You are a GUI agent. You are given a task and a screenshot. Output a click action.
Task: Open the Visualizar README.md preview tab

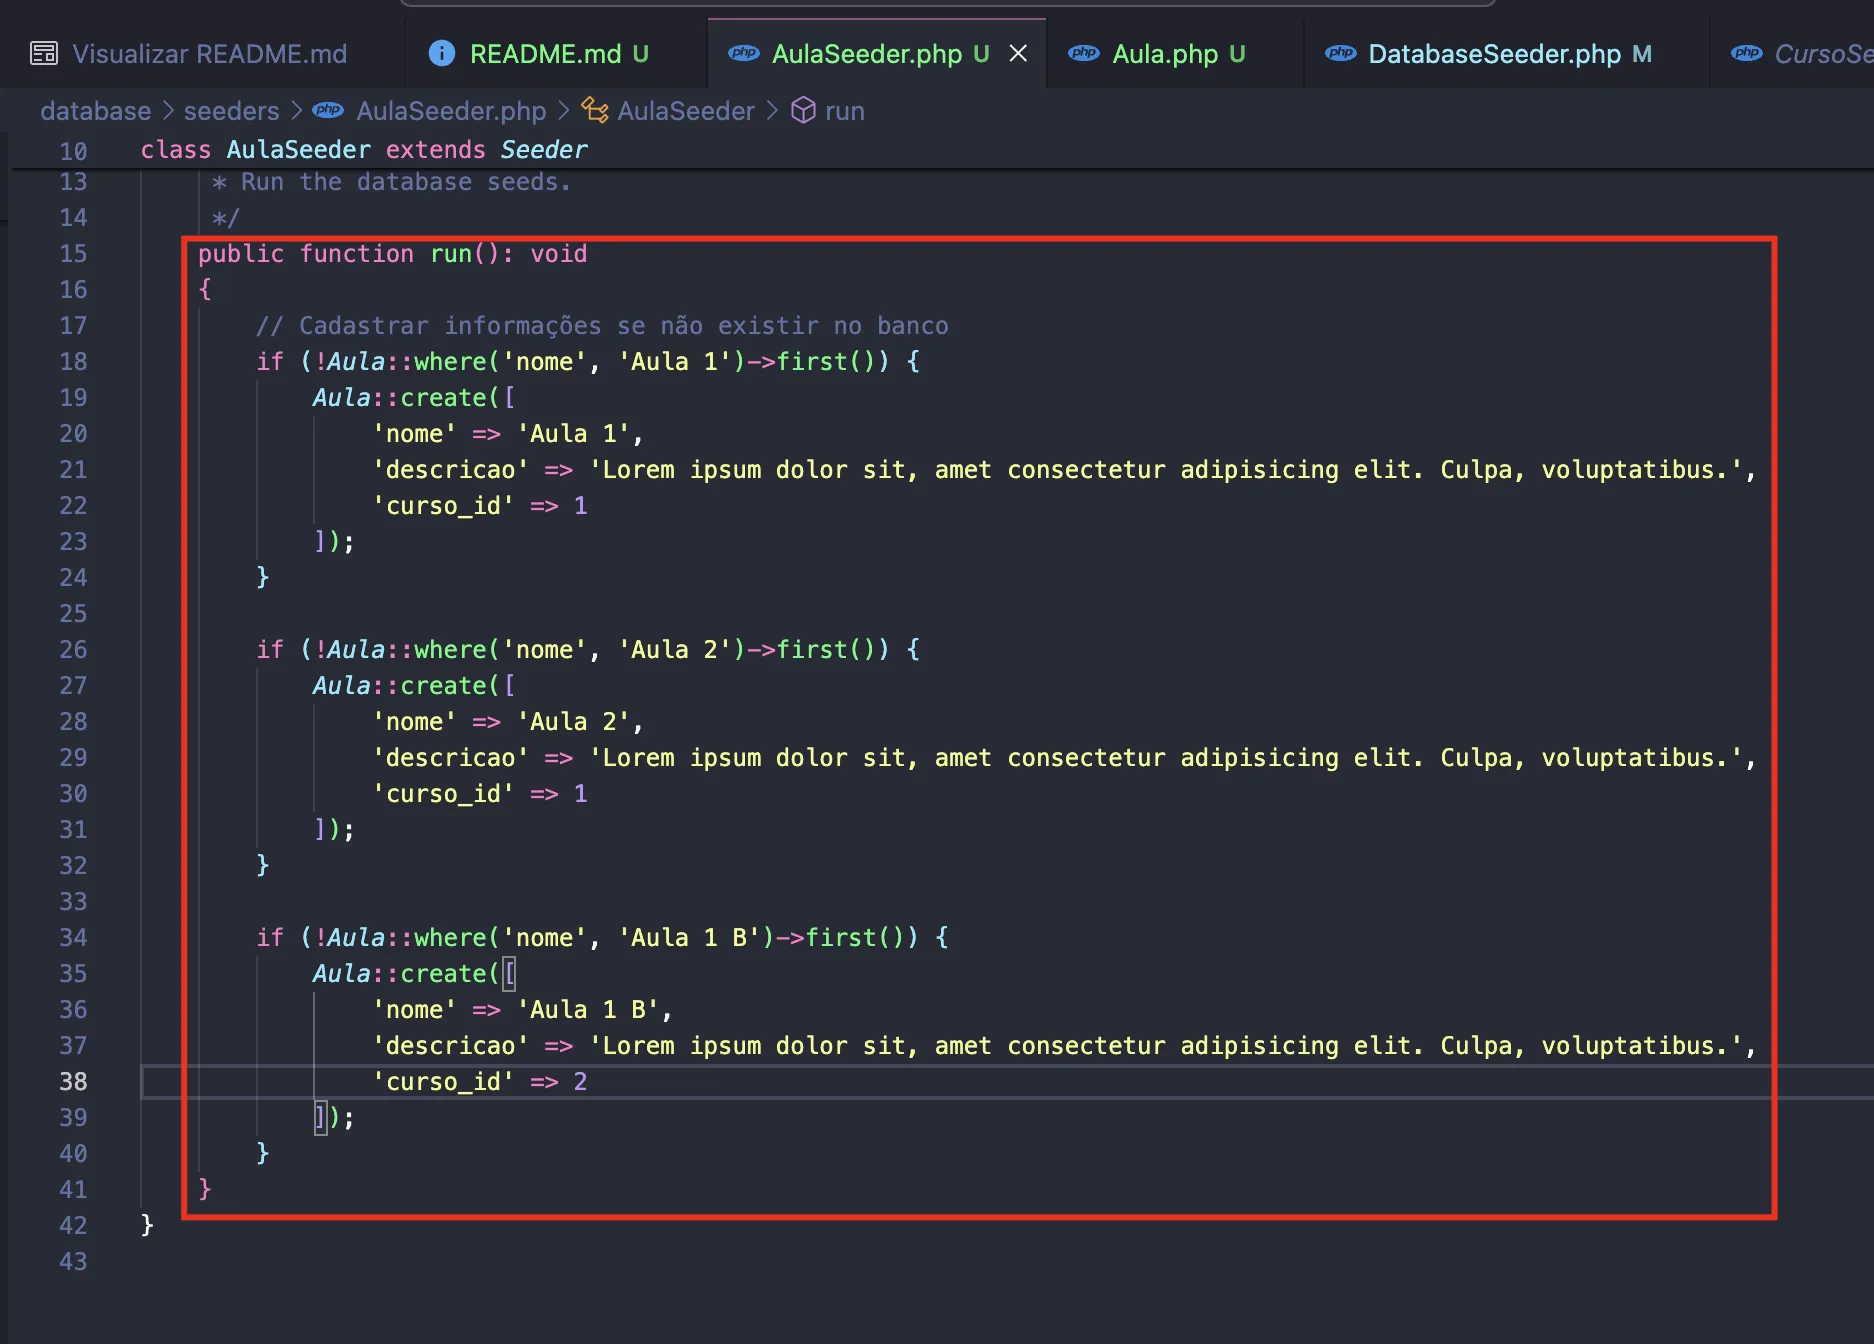209,54
